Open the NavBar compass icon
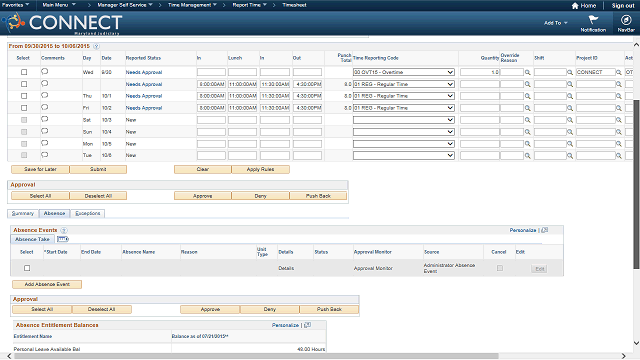 click(x=626, y=20)
